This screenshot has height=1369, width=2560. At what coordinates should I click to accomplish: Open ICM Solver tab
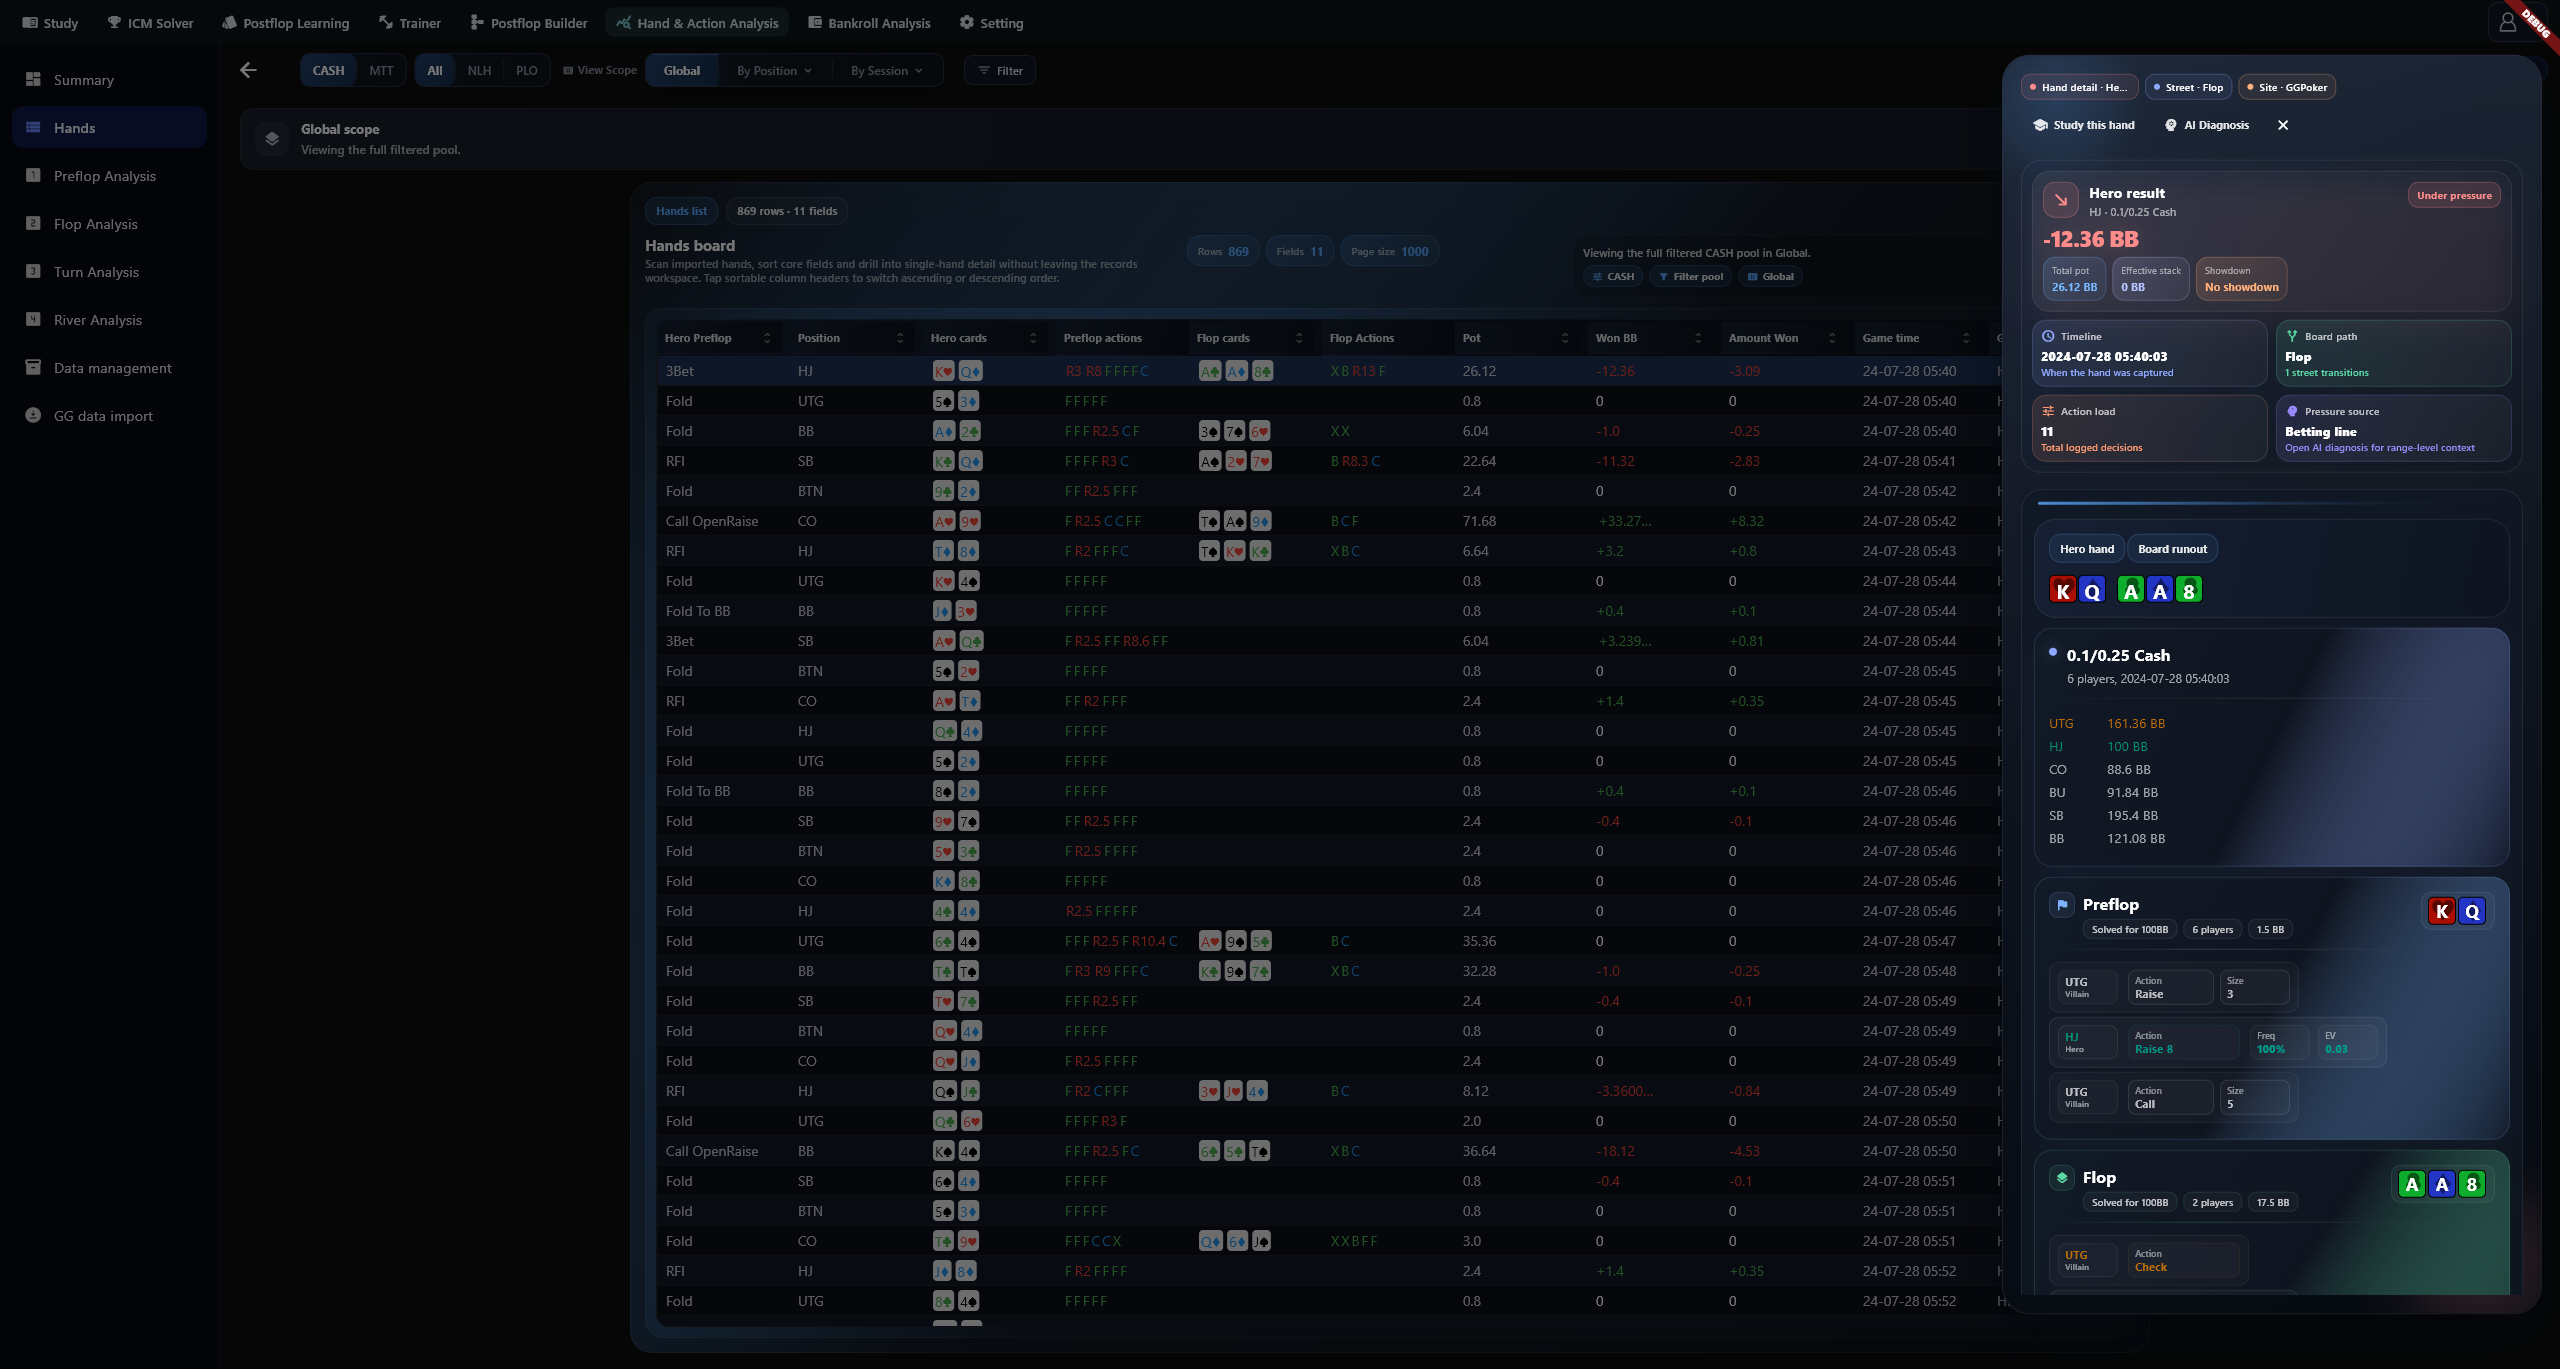151,23
